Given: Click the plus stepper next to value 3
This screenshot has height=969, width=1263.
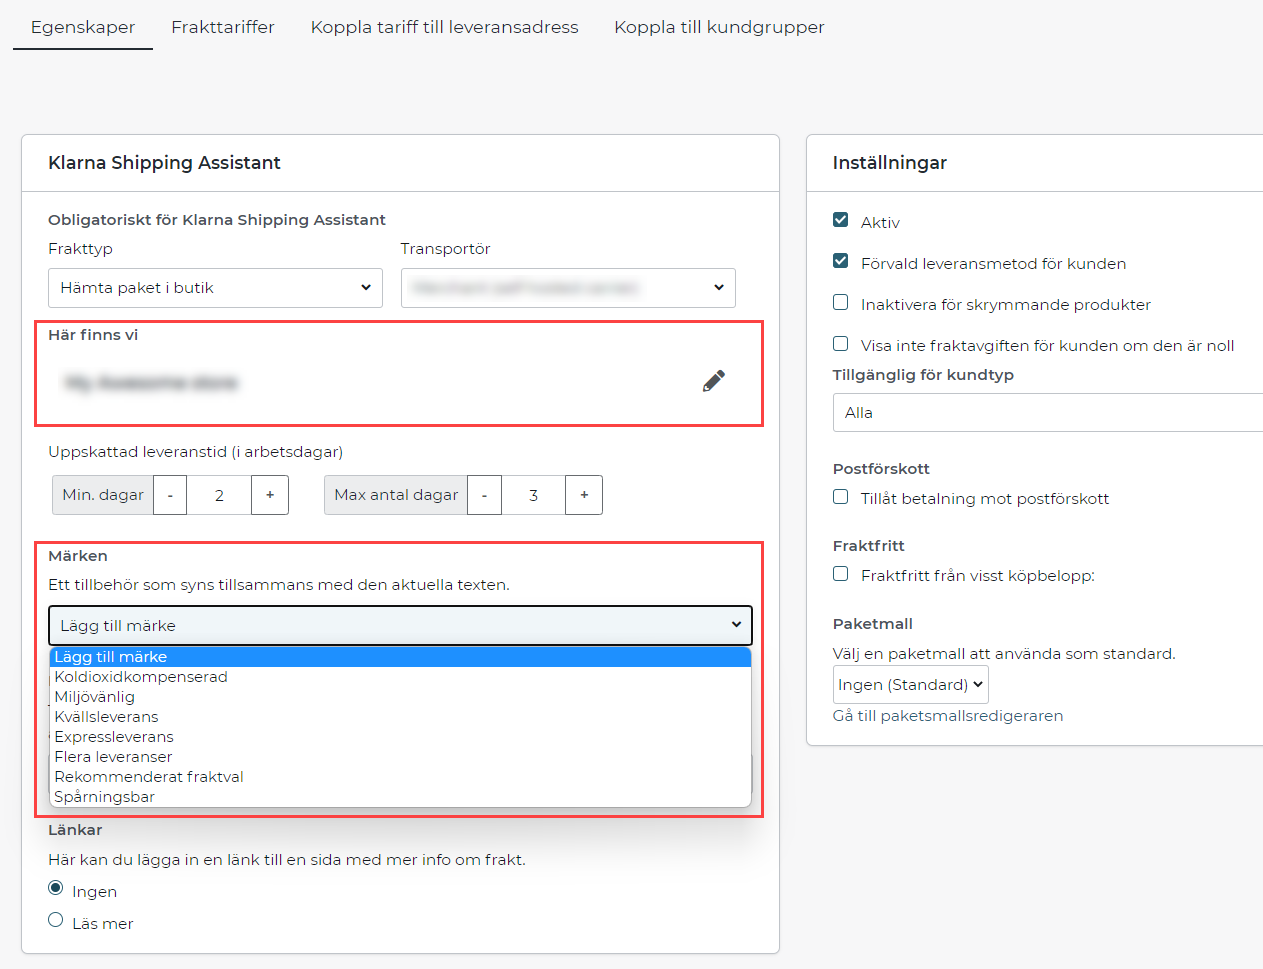Looking at the screenshot, I should (x=584, y=494).
